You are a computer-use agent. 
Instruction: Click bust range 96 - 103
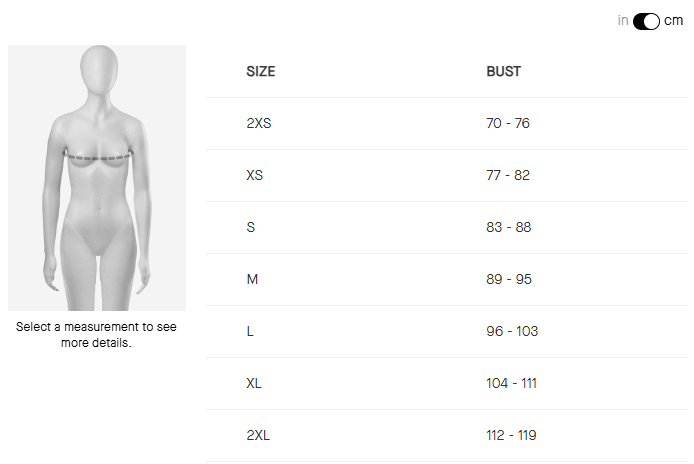511,332
